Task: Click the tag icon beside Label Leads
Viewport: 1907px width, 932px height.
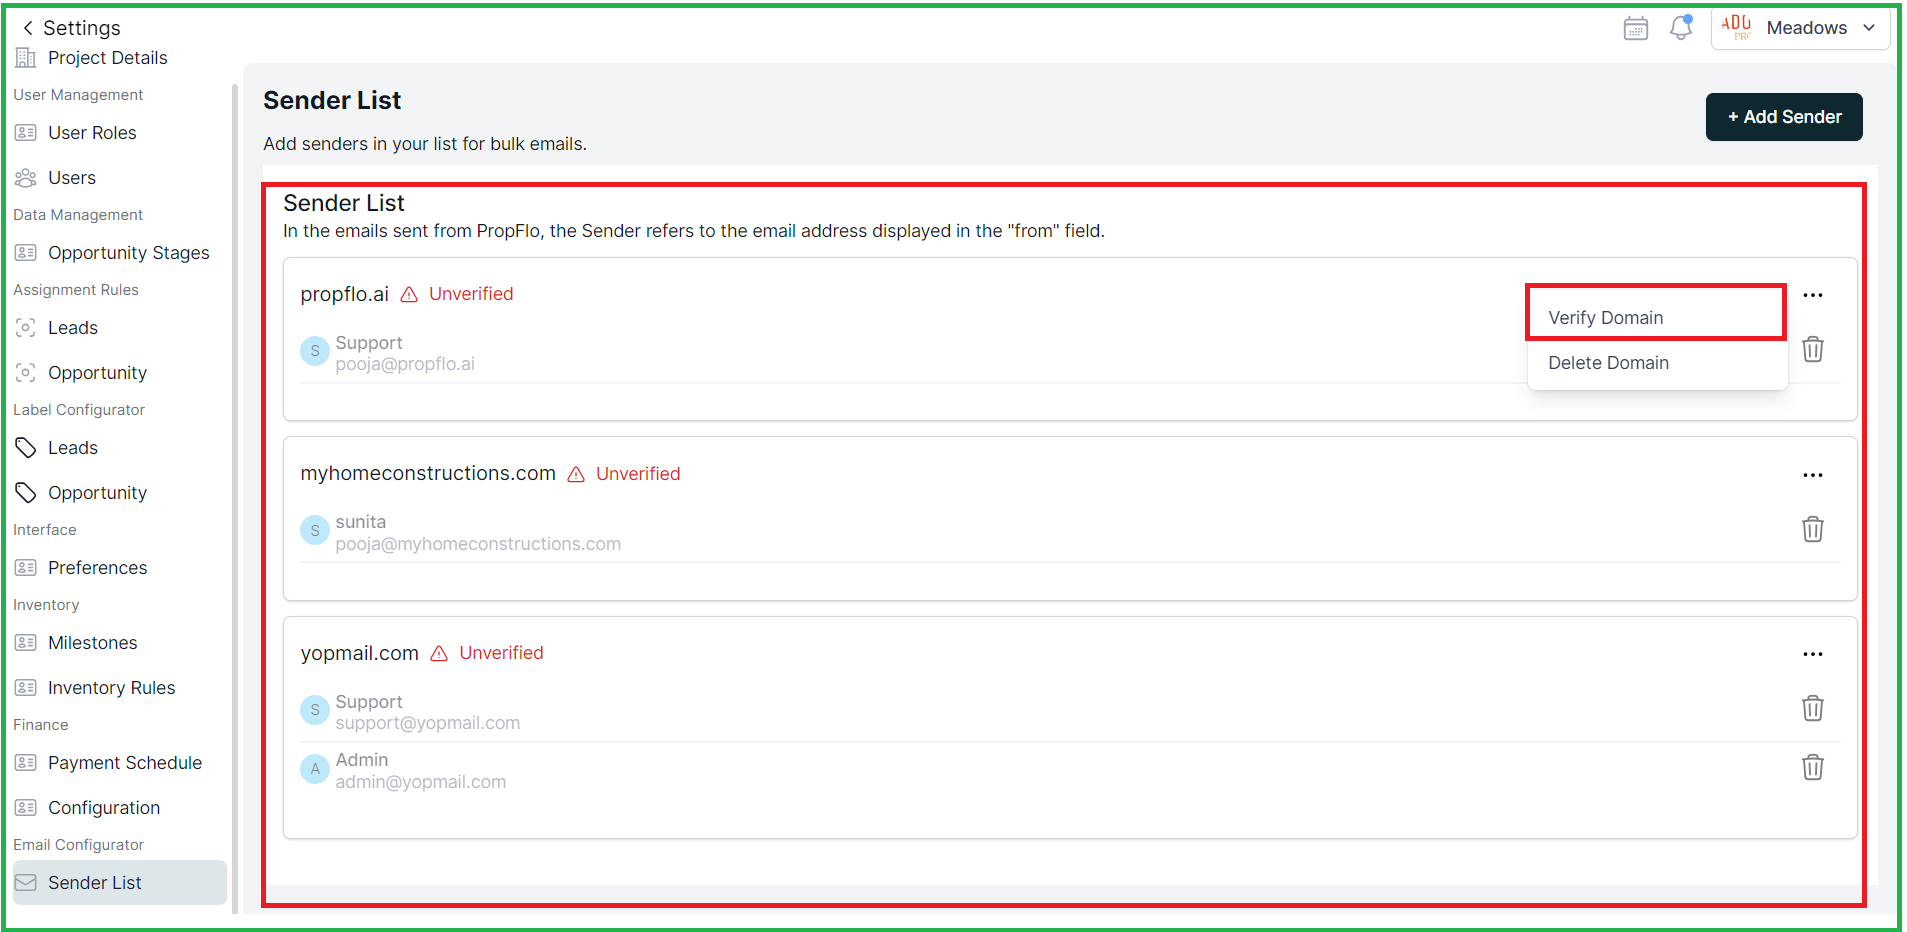Action: (26, 448)
